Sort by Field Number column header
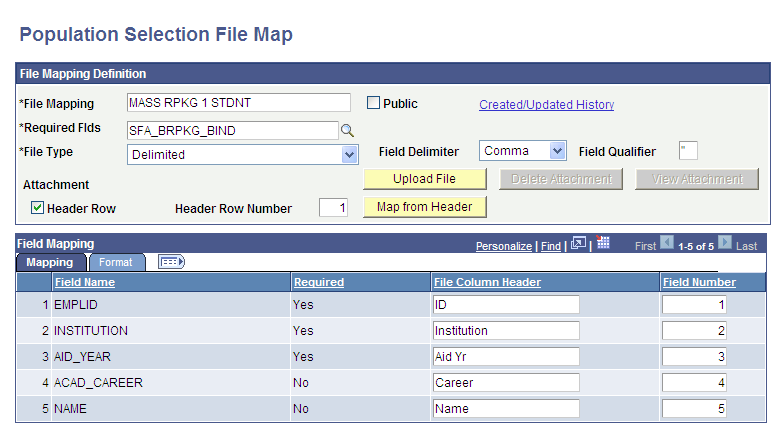 (x=699, y=282)
